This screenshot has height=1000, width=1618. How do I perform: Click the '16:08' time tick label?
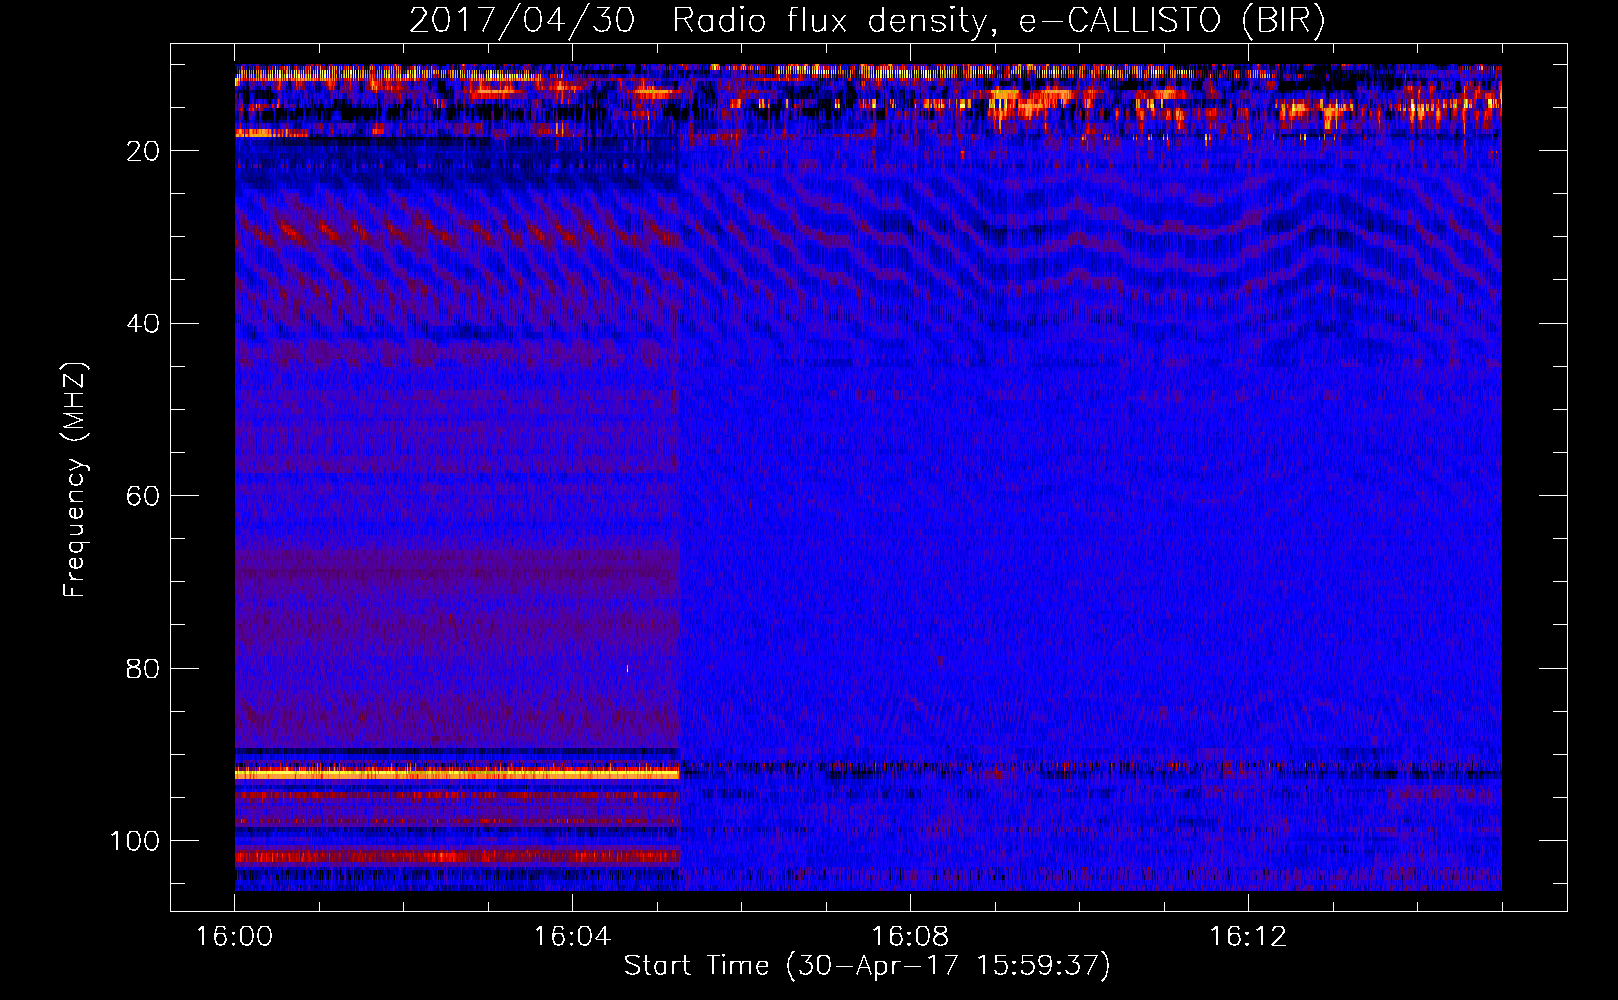point(910,937)
